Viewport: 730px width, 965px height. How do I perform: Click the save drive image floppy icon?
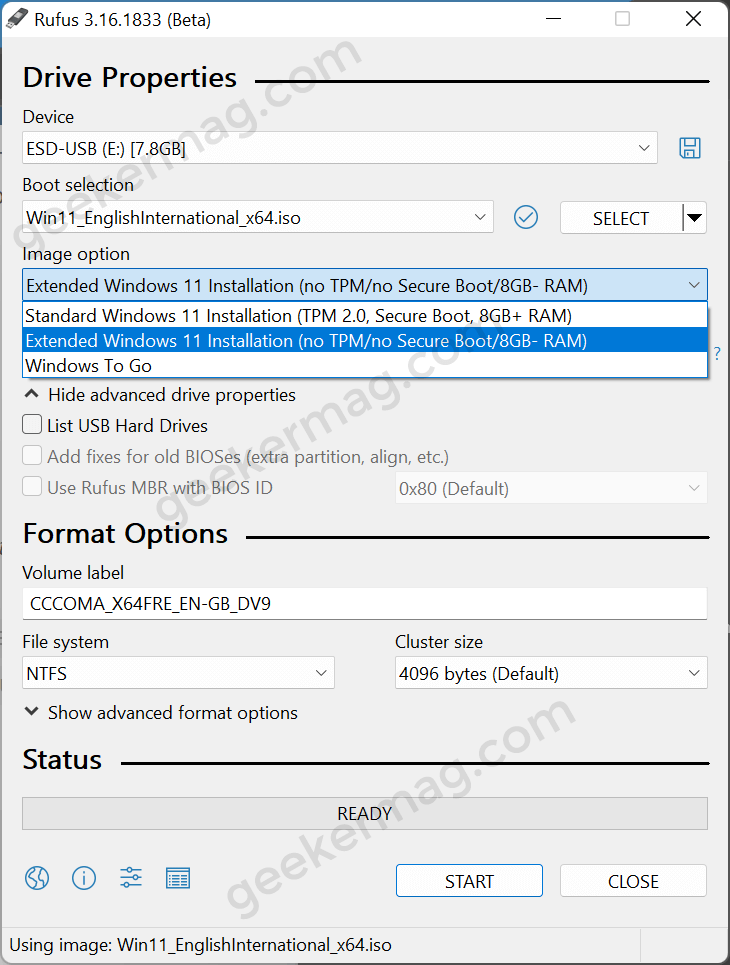[x=689, y=148]
